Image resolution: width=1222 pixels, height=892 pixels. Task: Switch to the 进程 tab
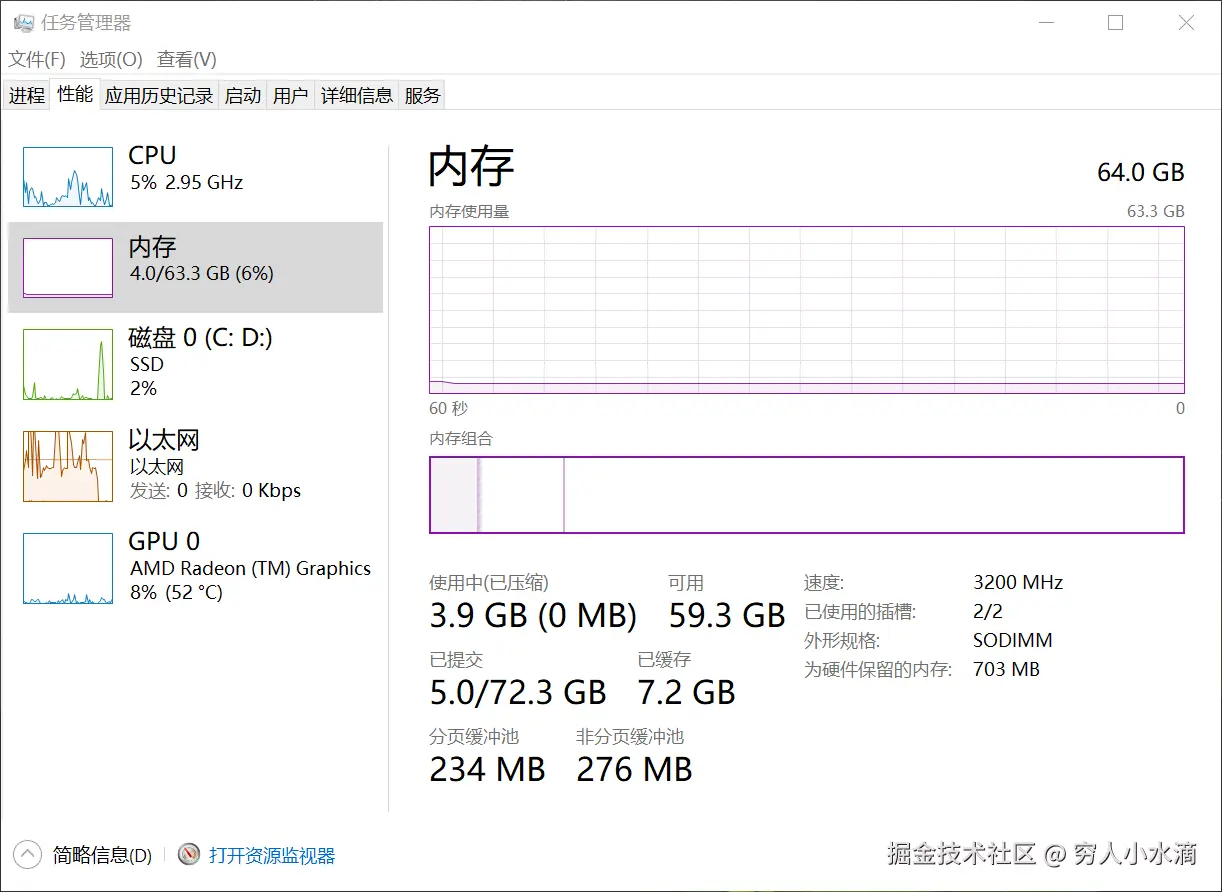[x=27, y=96]
